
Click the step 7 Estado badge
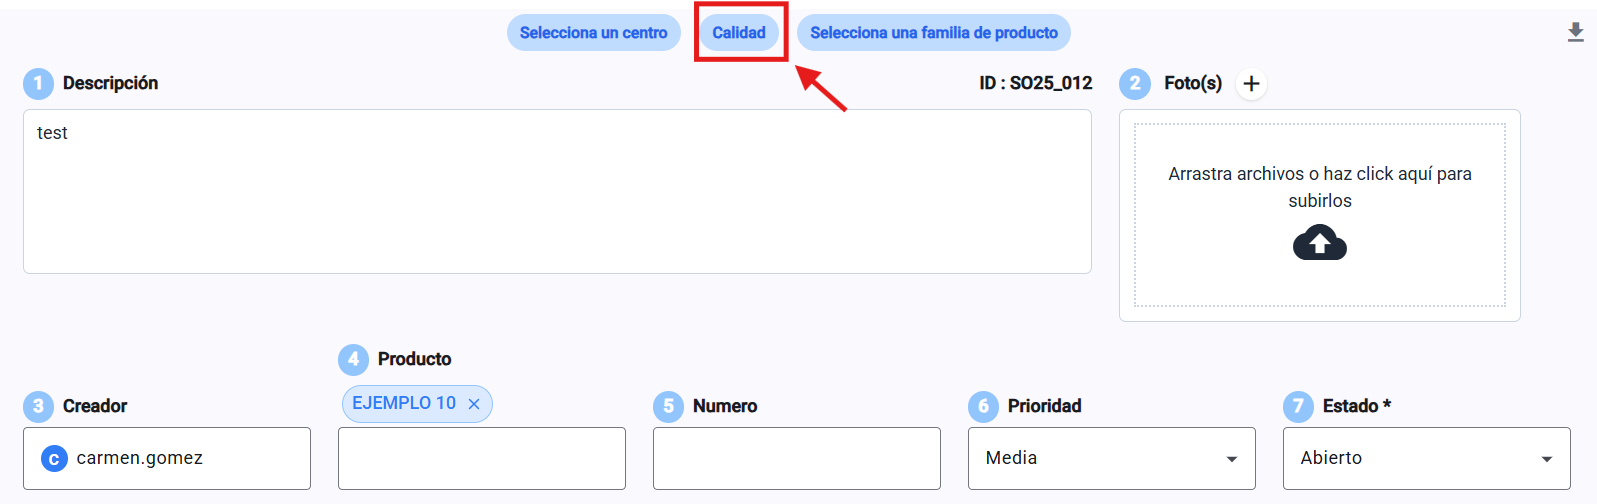pos(1298,406)
